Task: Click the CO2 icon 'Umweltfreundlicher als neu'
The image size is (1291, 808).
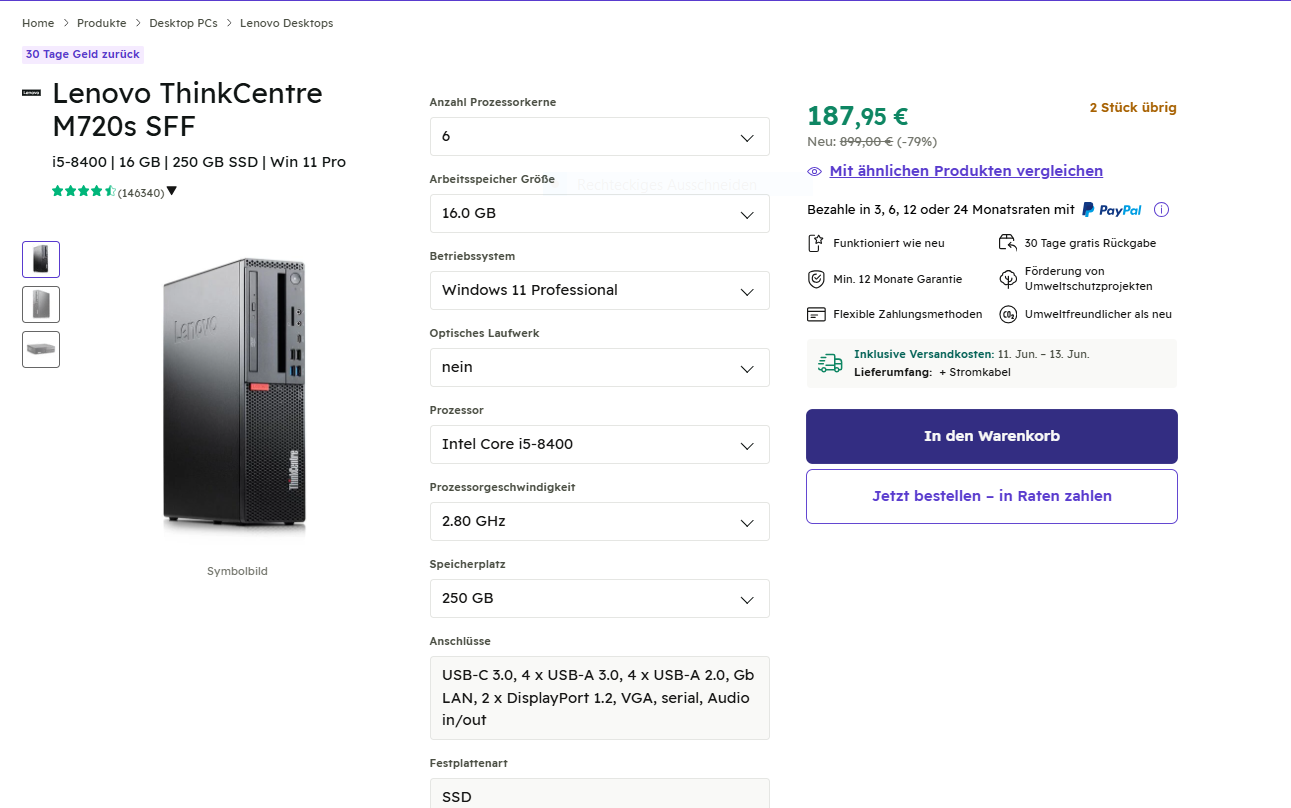Action: tap(1008, 314)
